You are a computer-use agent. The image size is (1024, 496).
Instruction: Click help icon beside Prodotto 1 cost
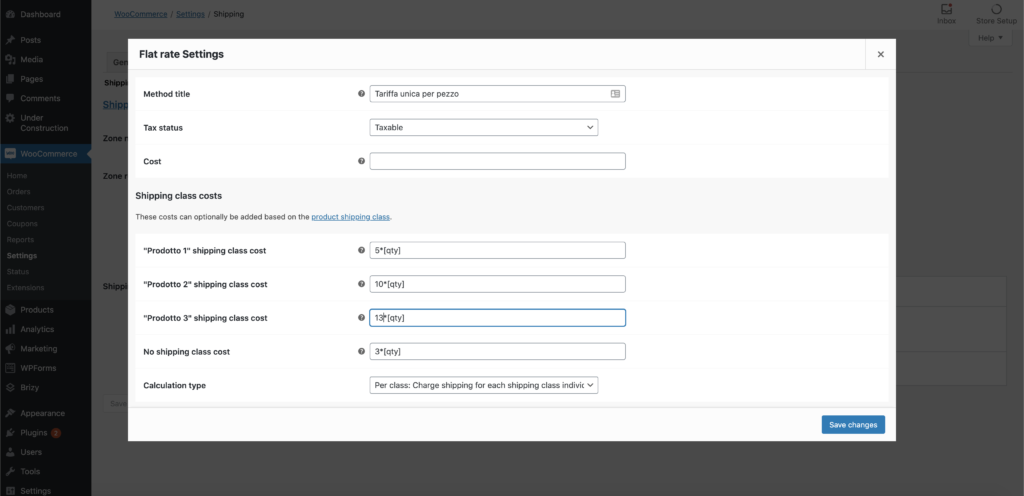pos(361,250)
